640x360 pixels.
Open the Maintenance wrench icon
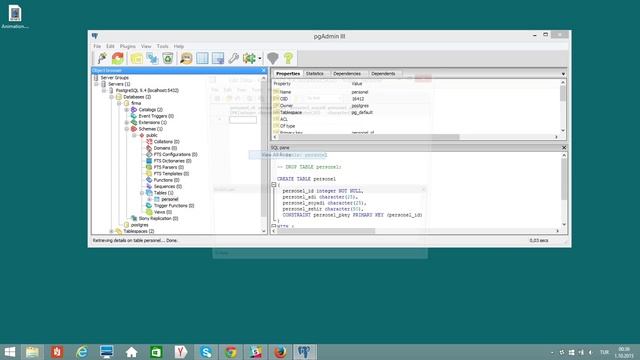coord(233,58)
